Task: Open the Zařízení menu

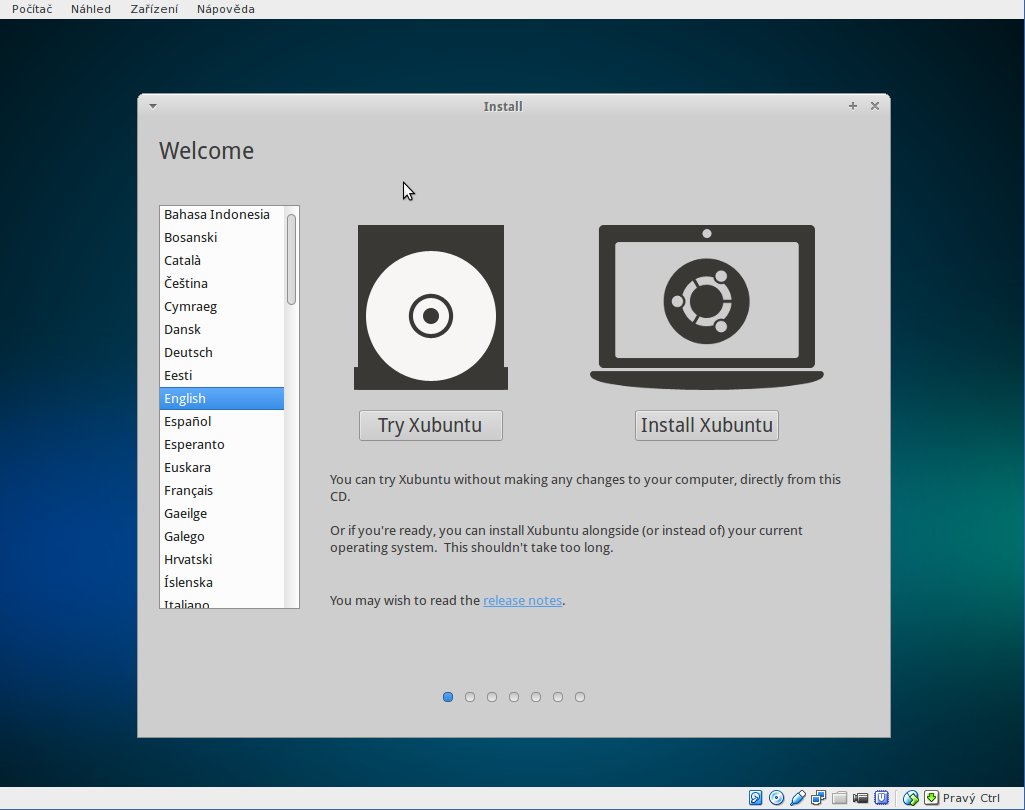Action: tap(154, 9)
